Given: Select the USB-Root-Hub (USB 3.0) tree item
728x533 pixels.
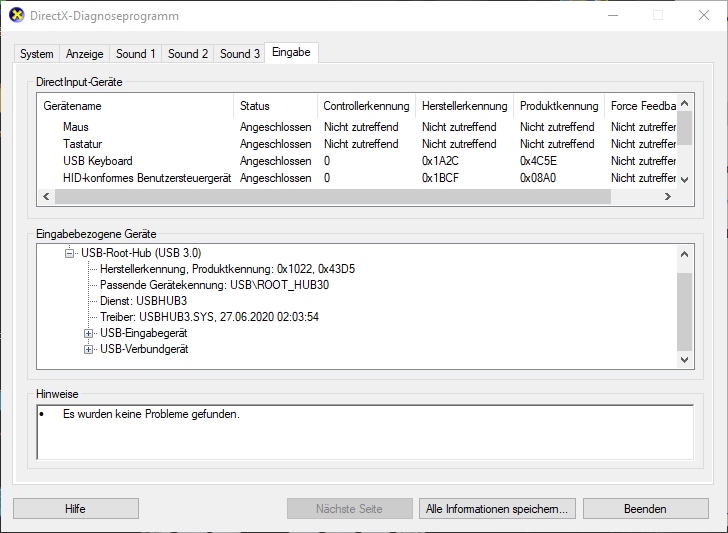Looking at the screenshot, I should click(x=141, y=253).
